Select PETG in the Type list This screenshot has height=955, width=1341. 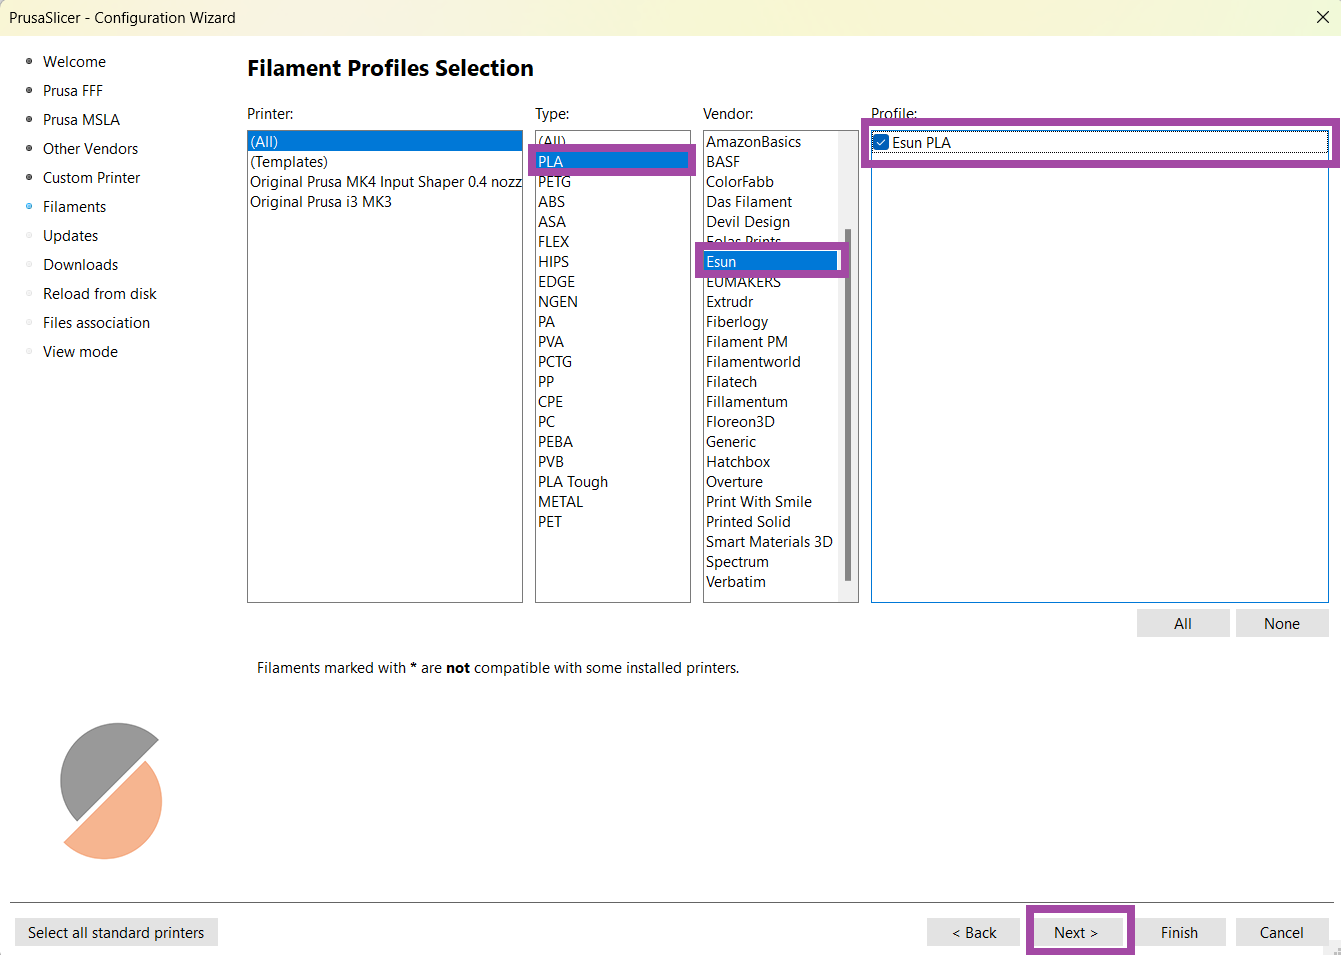point(555,183)
